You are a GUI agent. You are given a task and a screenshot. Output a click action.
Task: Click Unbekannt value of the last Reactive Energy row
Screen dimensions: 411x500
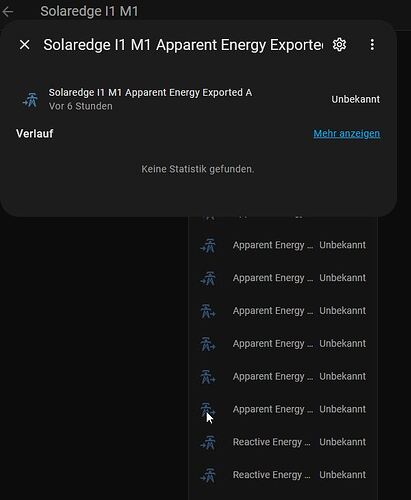(342, 475)
